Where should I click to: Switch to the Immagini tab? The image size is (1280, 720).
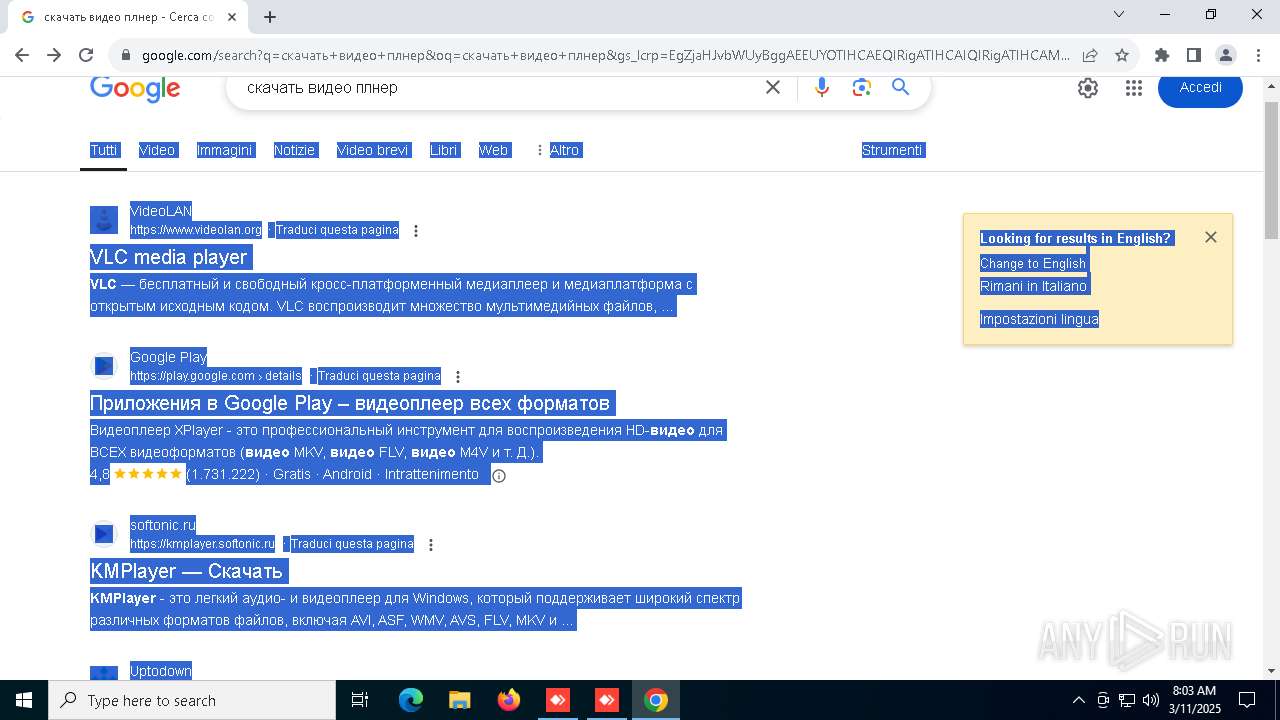[225, 150]
